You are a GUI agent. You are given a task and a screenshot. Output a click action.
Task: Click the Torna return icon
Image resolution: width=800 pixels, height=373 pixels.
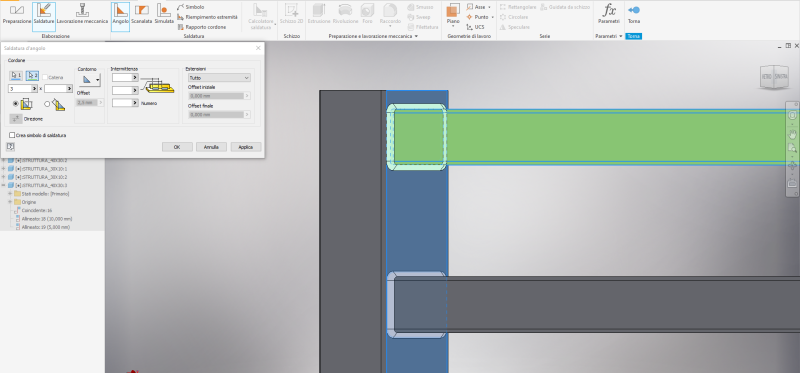(634, 14)
